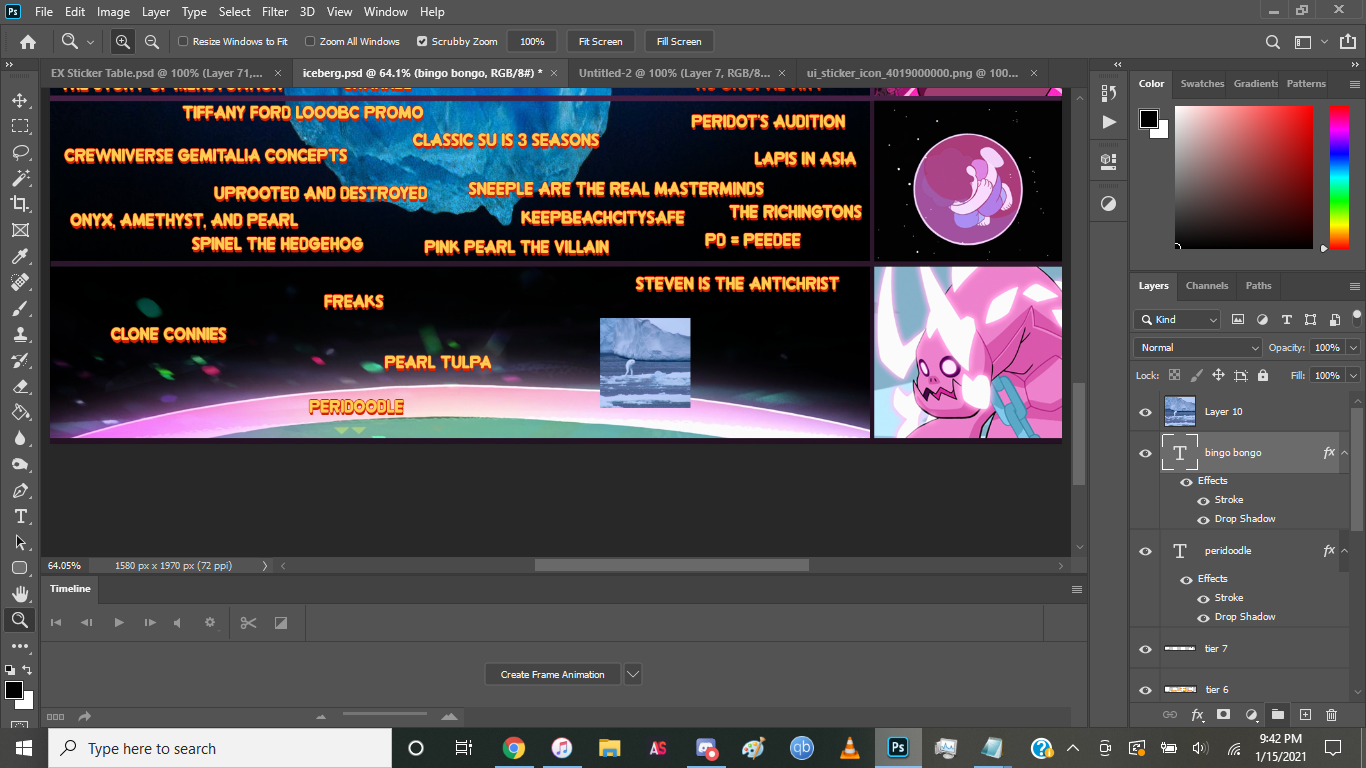The height and width of the screenshot is (768, 1366).
Task: Add a layer style with fx button
Action: pos(1197,715)
